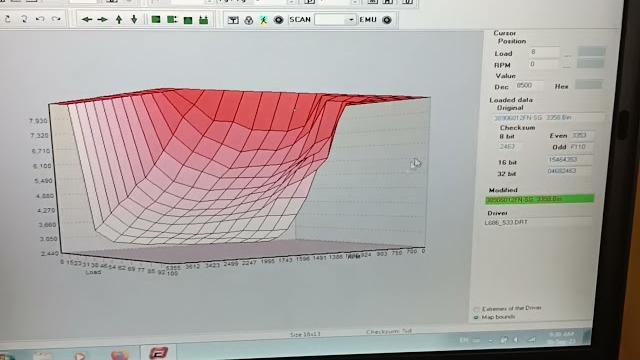Click the green battery-shaped toolbar icon
Image resolution: width=640 pixels, height=360 pixels.
(203, 20)
